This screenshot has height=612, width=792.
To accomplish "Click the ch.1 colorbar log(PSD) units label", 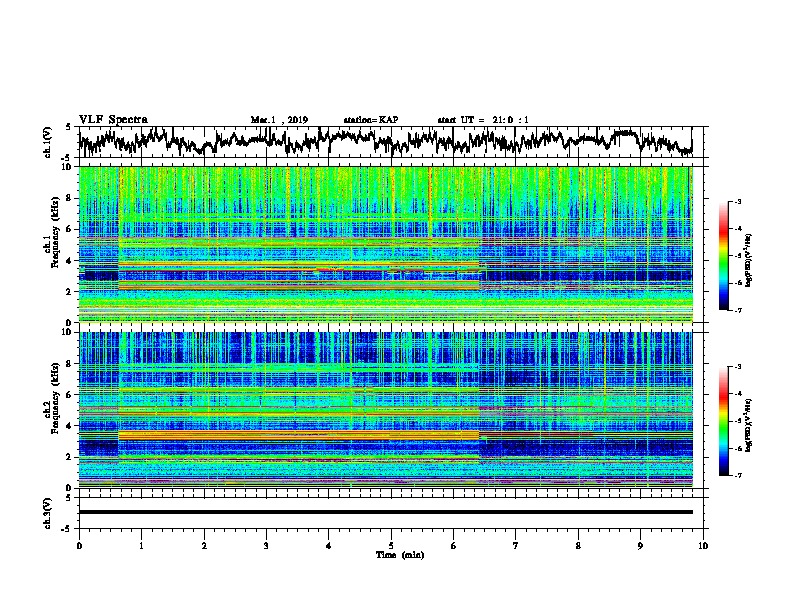I will pos(749,260).
